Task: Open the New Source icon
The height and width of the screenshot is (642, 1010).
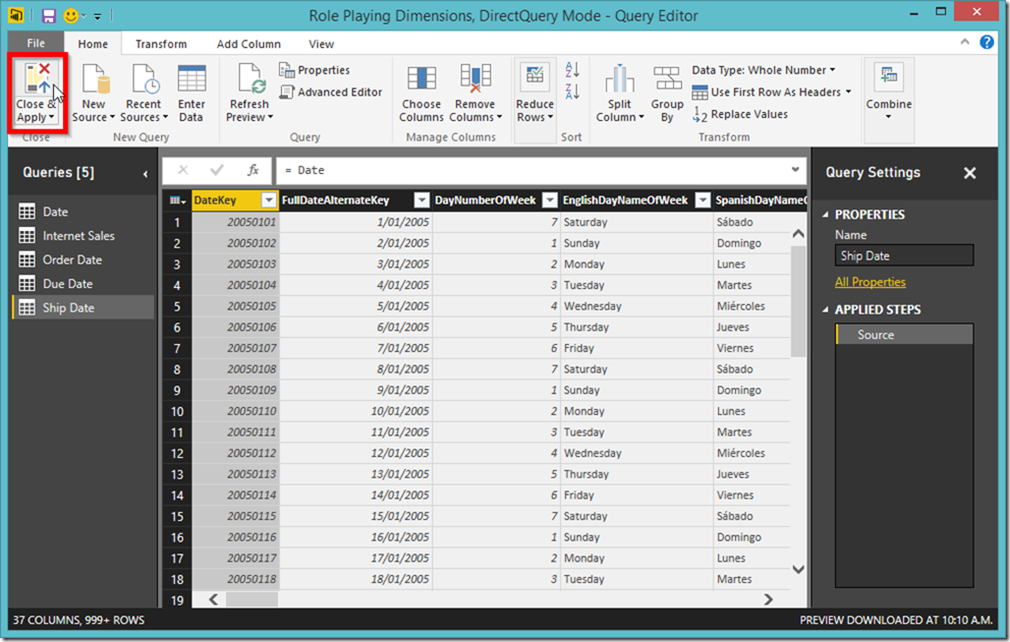Action: coord(95,79)
